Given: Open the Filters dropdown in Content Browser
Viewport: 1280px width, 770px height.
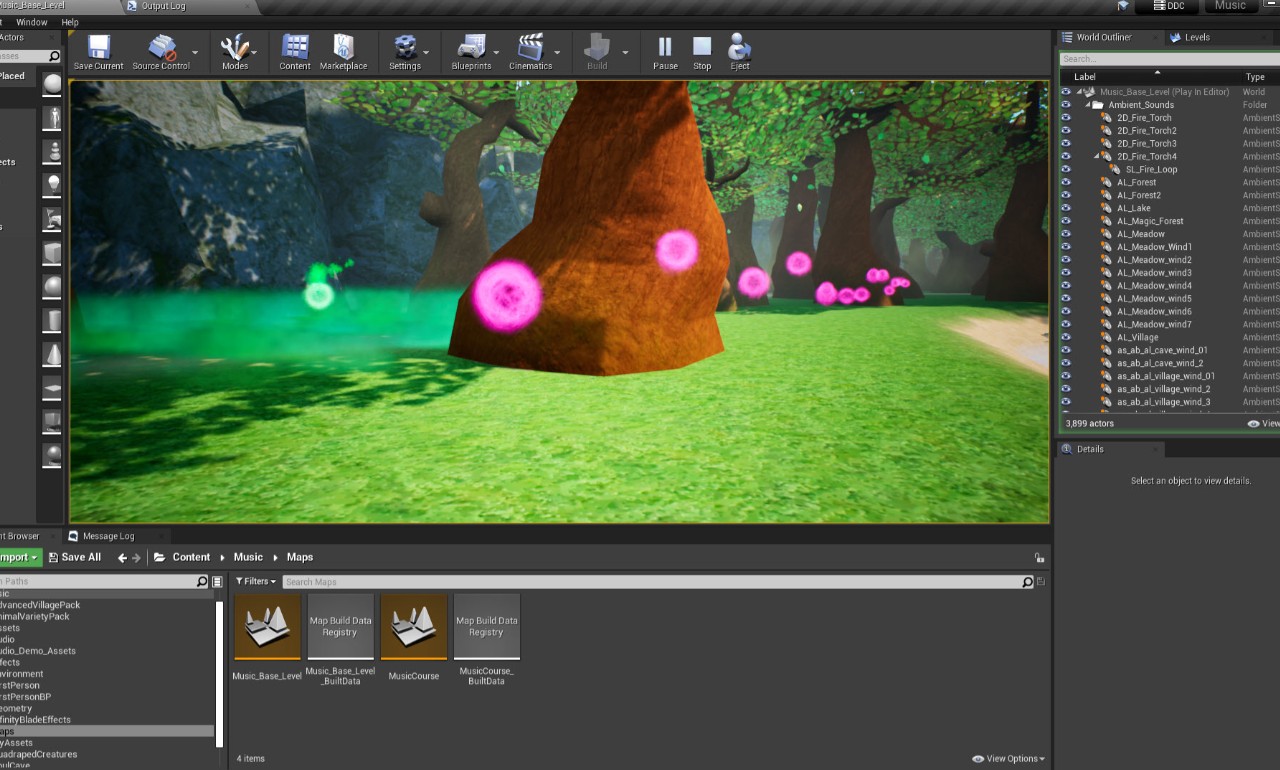Looking at the screenshot, I should pos(256,582).
